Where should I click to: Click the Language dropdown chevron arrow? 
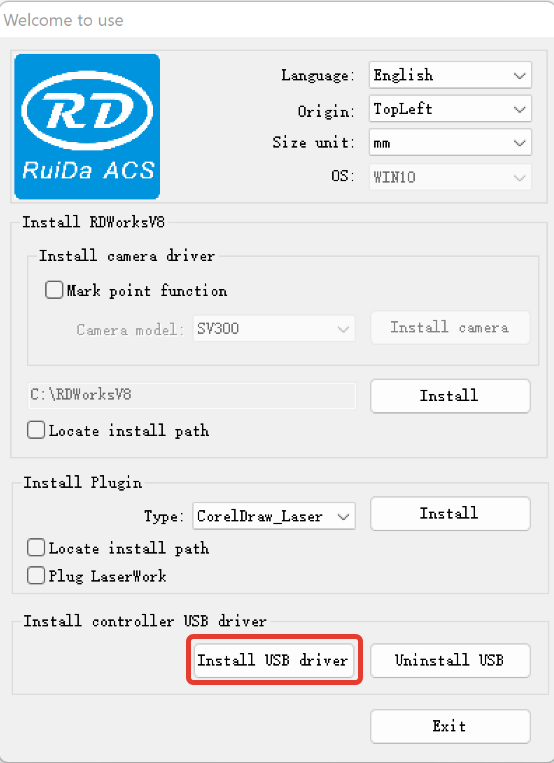(x=519, y=75)
